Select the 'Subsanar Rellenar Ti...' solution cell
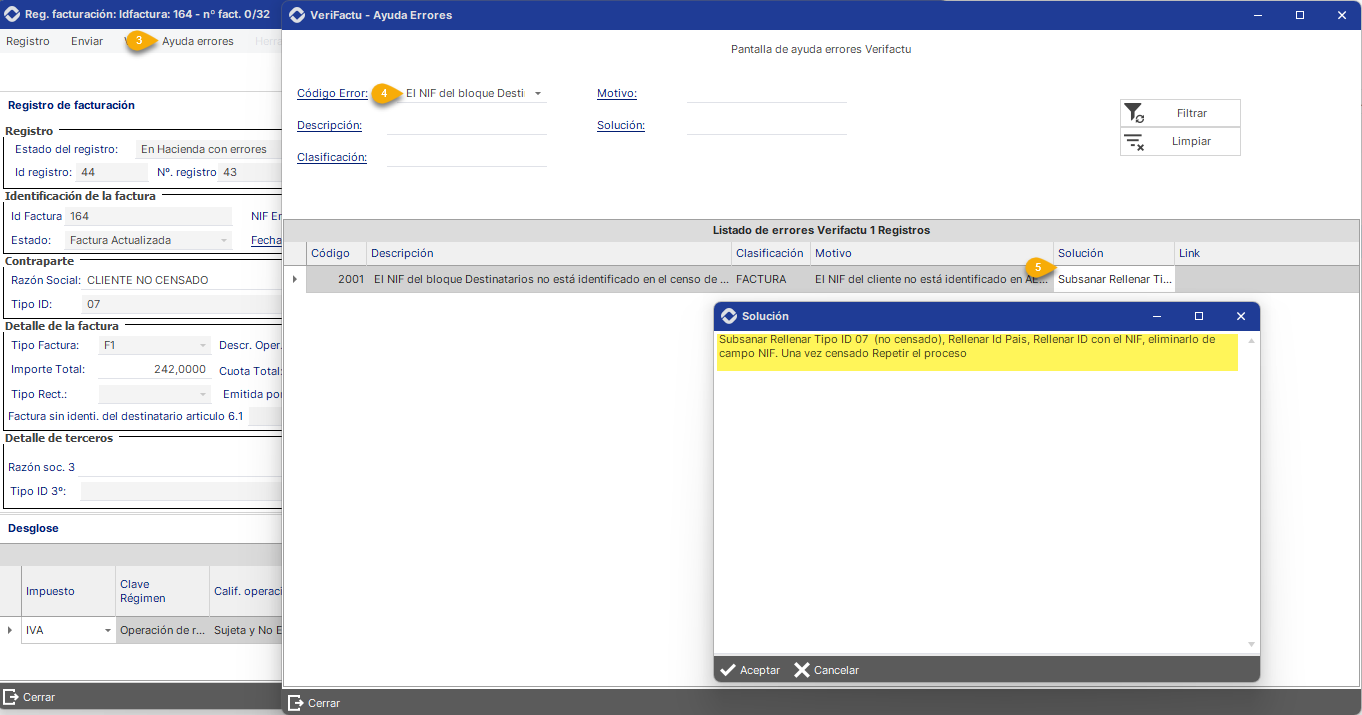Screen dimensions: 1362x715 click(x=1114, y=279)
